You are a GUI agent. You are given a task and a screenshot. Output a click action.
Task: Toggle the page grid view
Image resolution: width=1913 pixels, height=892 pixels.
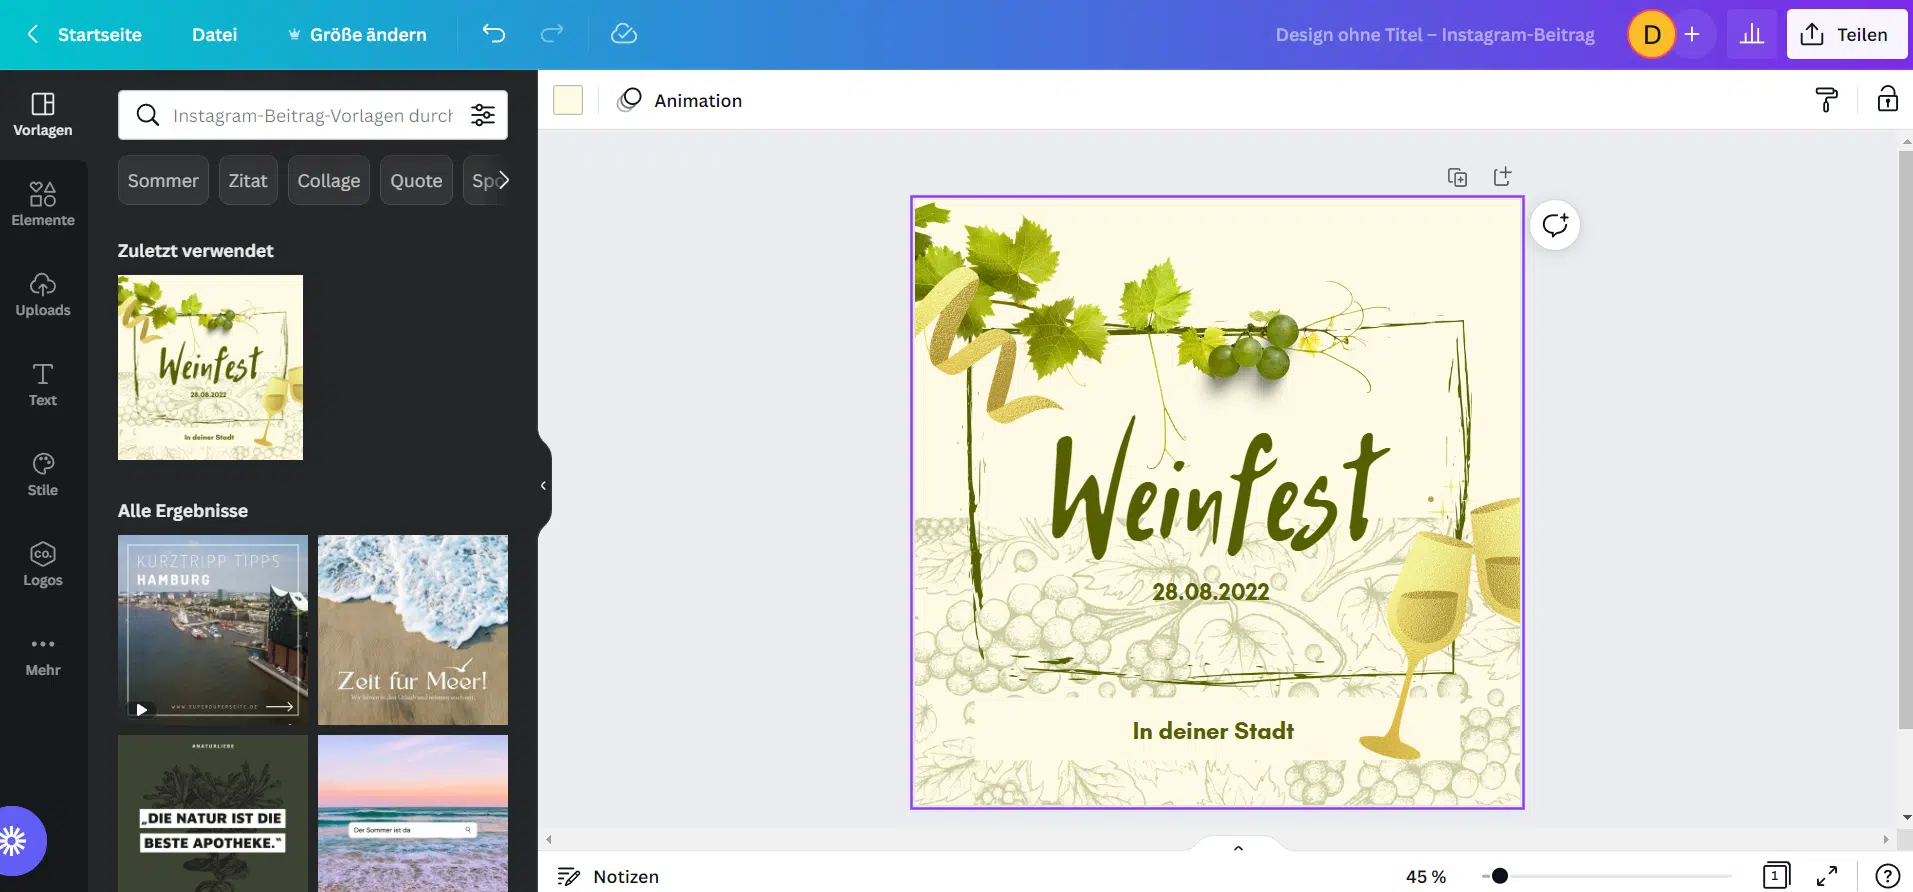tap(1776, 876)
